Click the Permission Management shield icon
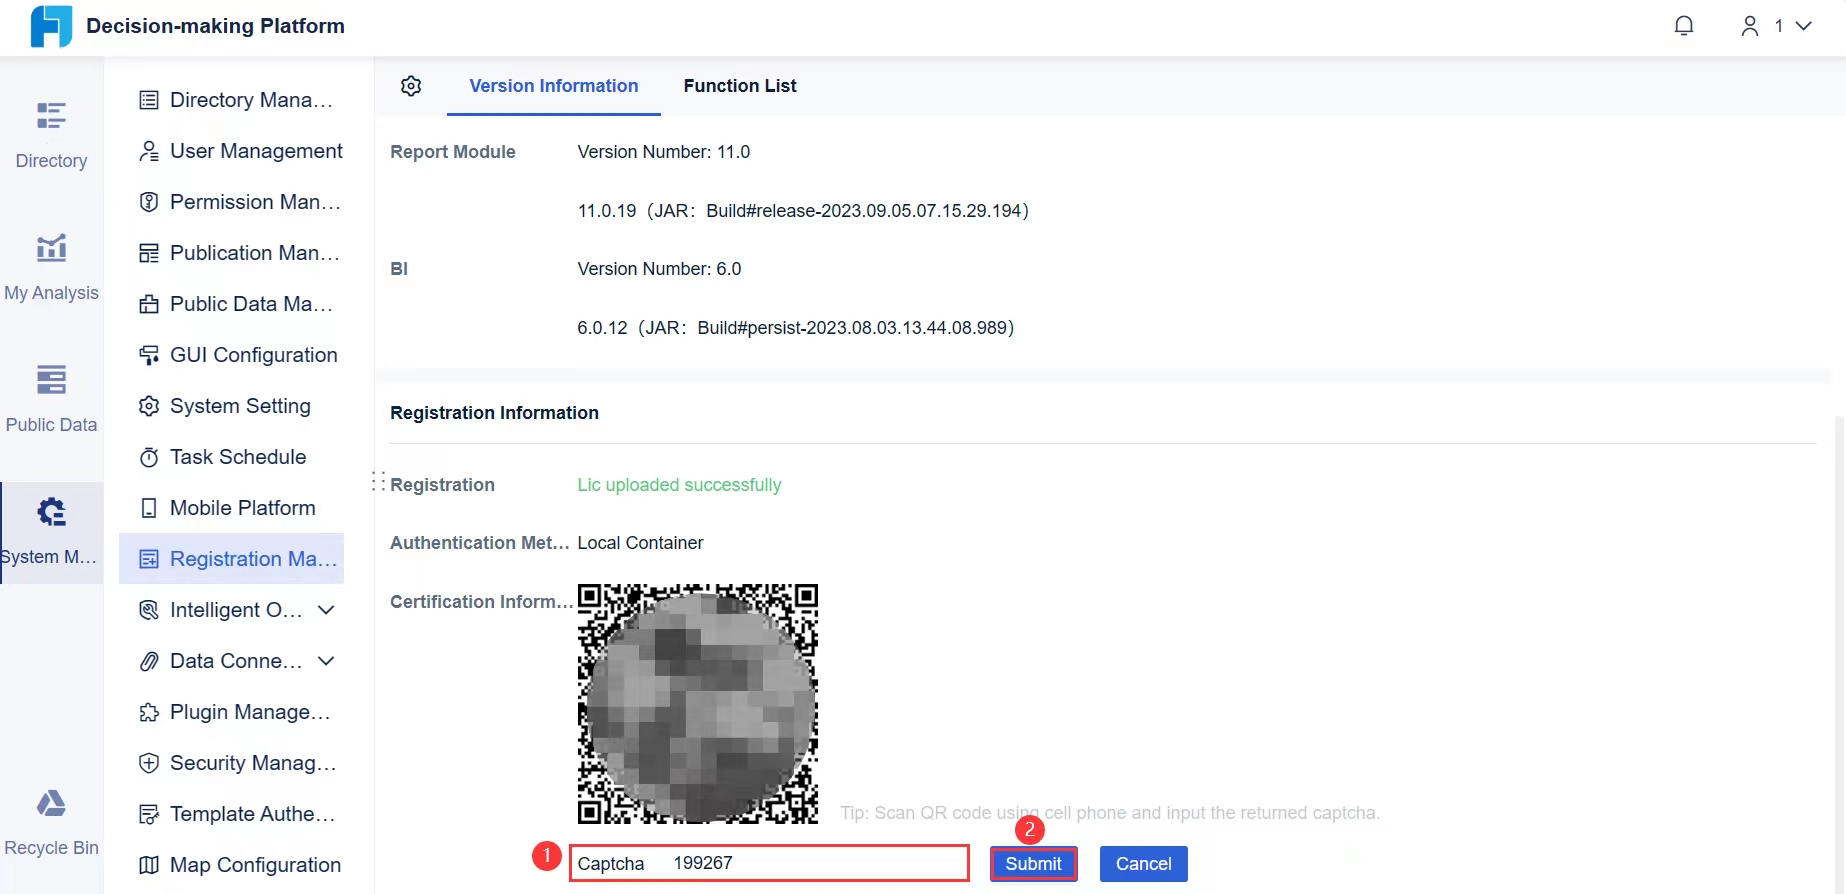 (149, 202)
